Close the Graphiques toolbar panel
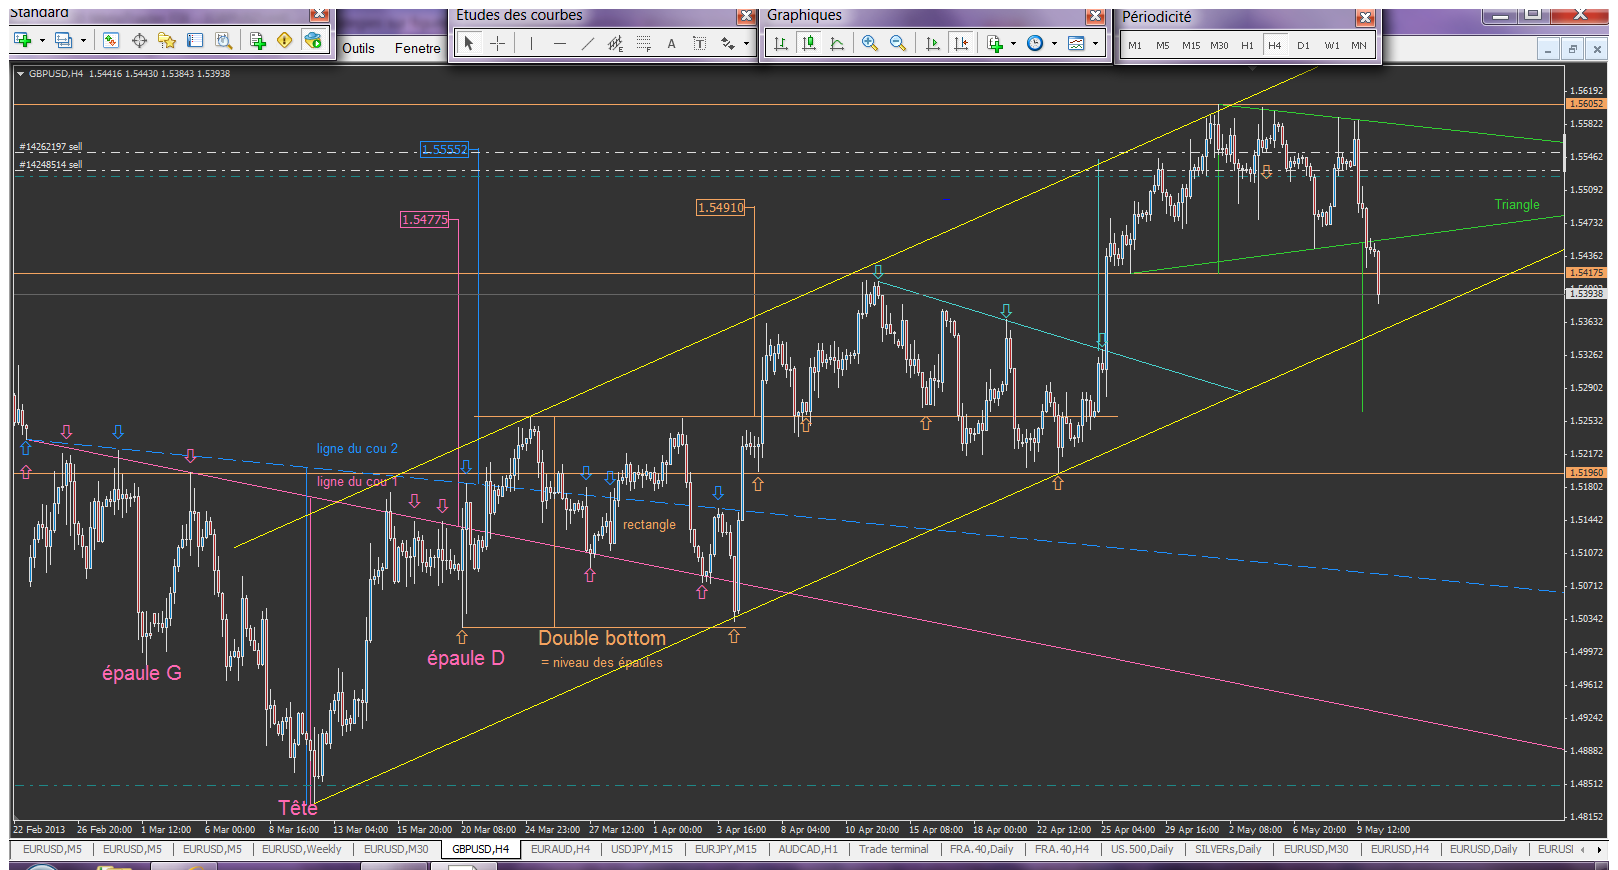This screenshot has height=870, width=1618. tap(1095, 15)
